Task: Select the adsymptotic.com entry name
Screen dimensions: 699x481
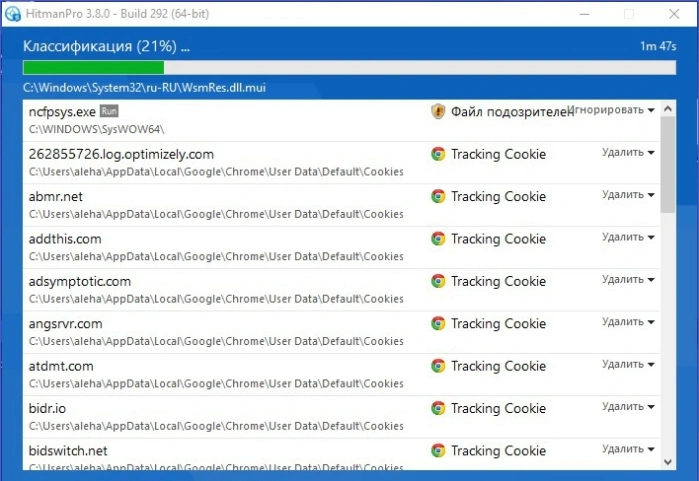Action: tap(80, 282)
